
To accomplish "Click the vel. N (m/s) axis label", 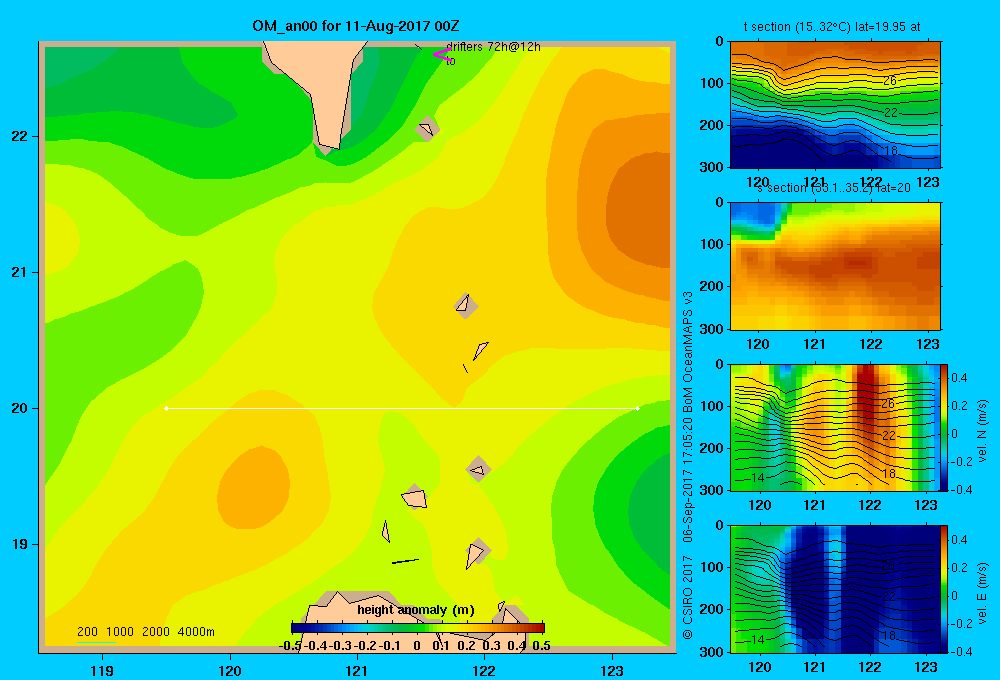I will pyautogui.click(x=982, y=431).
